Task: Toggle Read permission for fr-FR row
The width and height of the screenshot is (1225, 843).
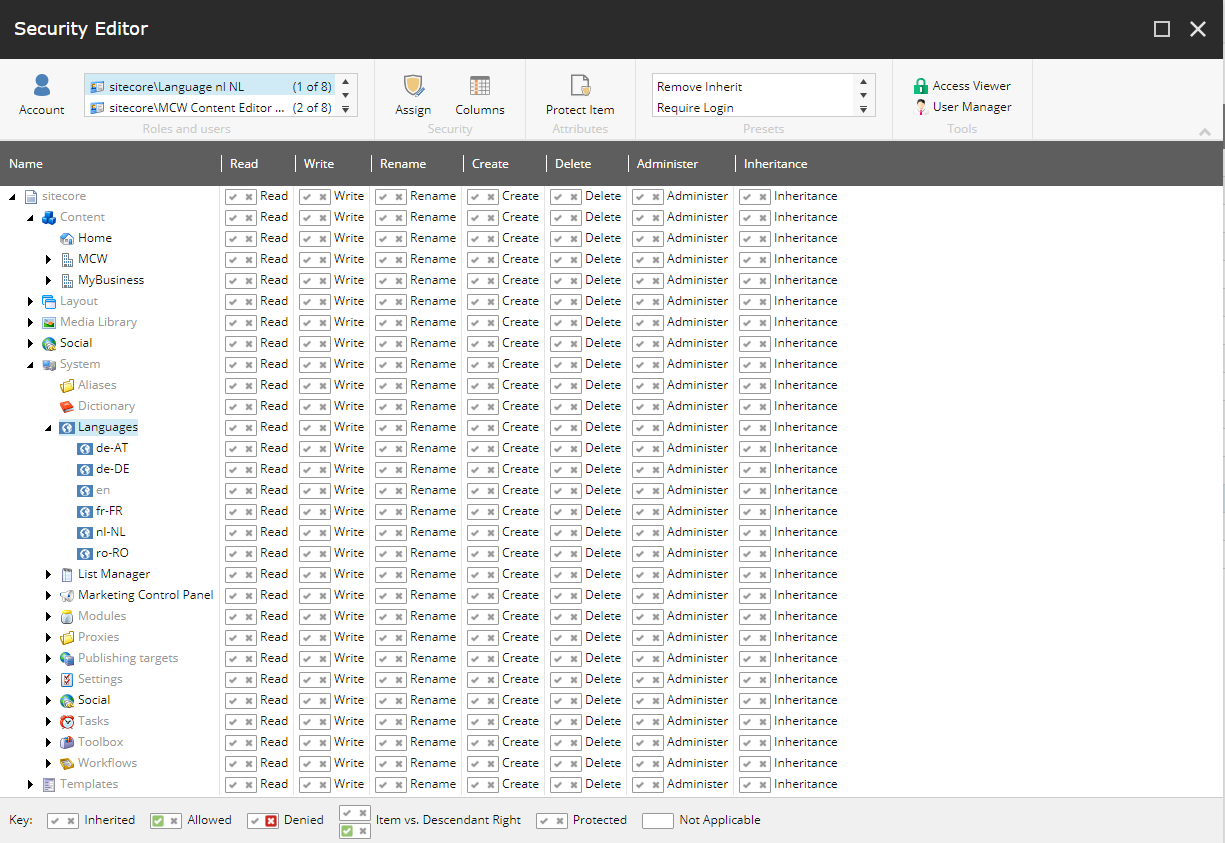Action: 240,511
